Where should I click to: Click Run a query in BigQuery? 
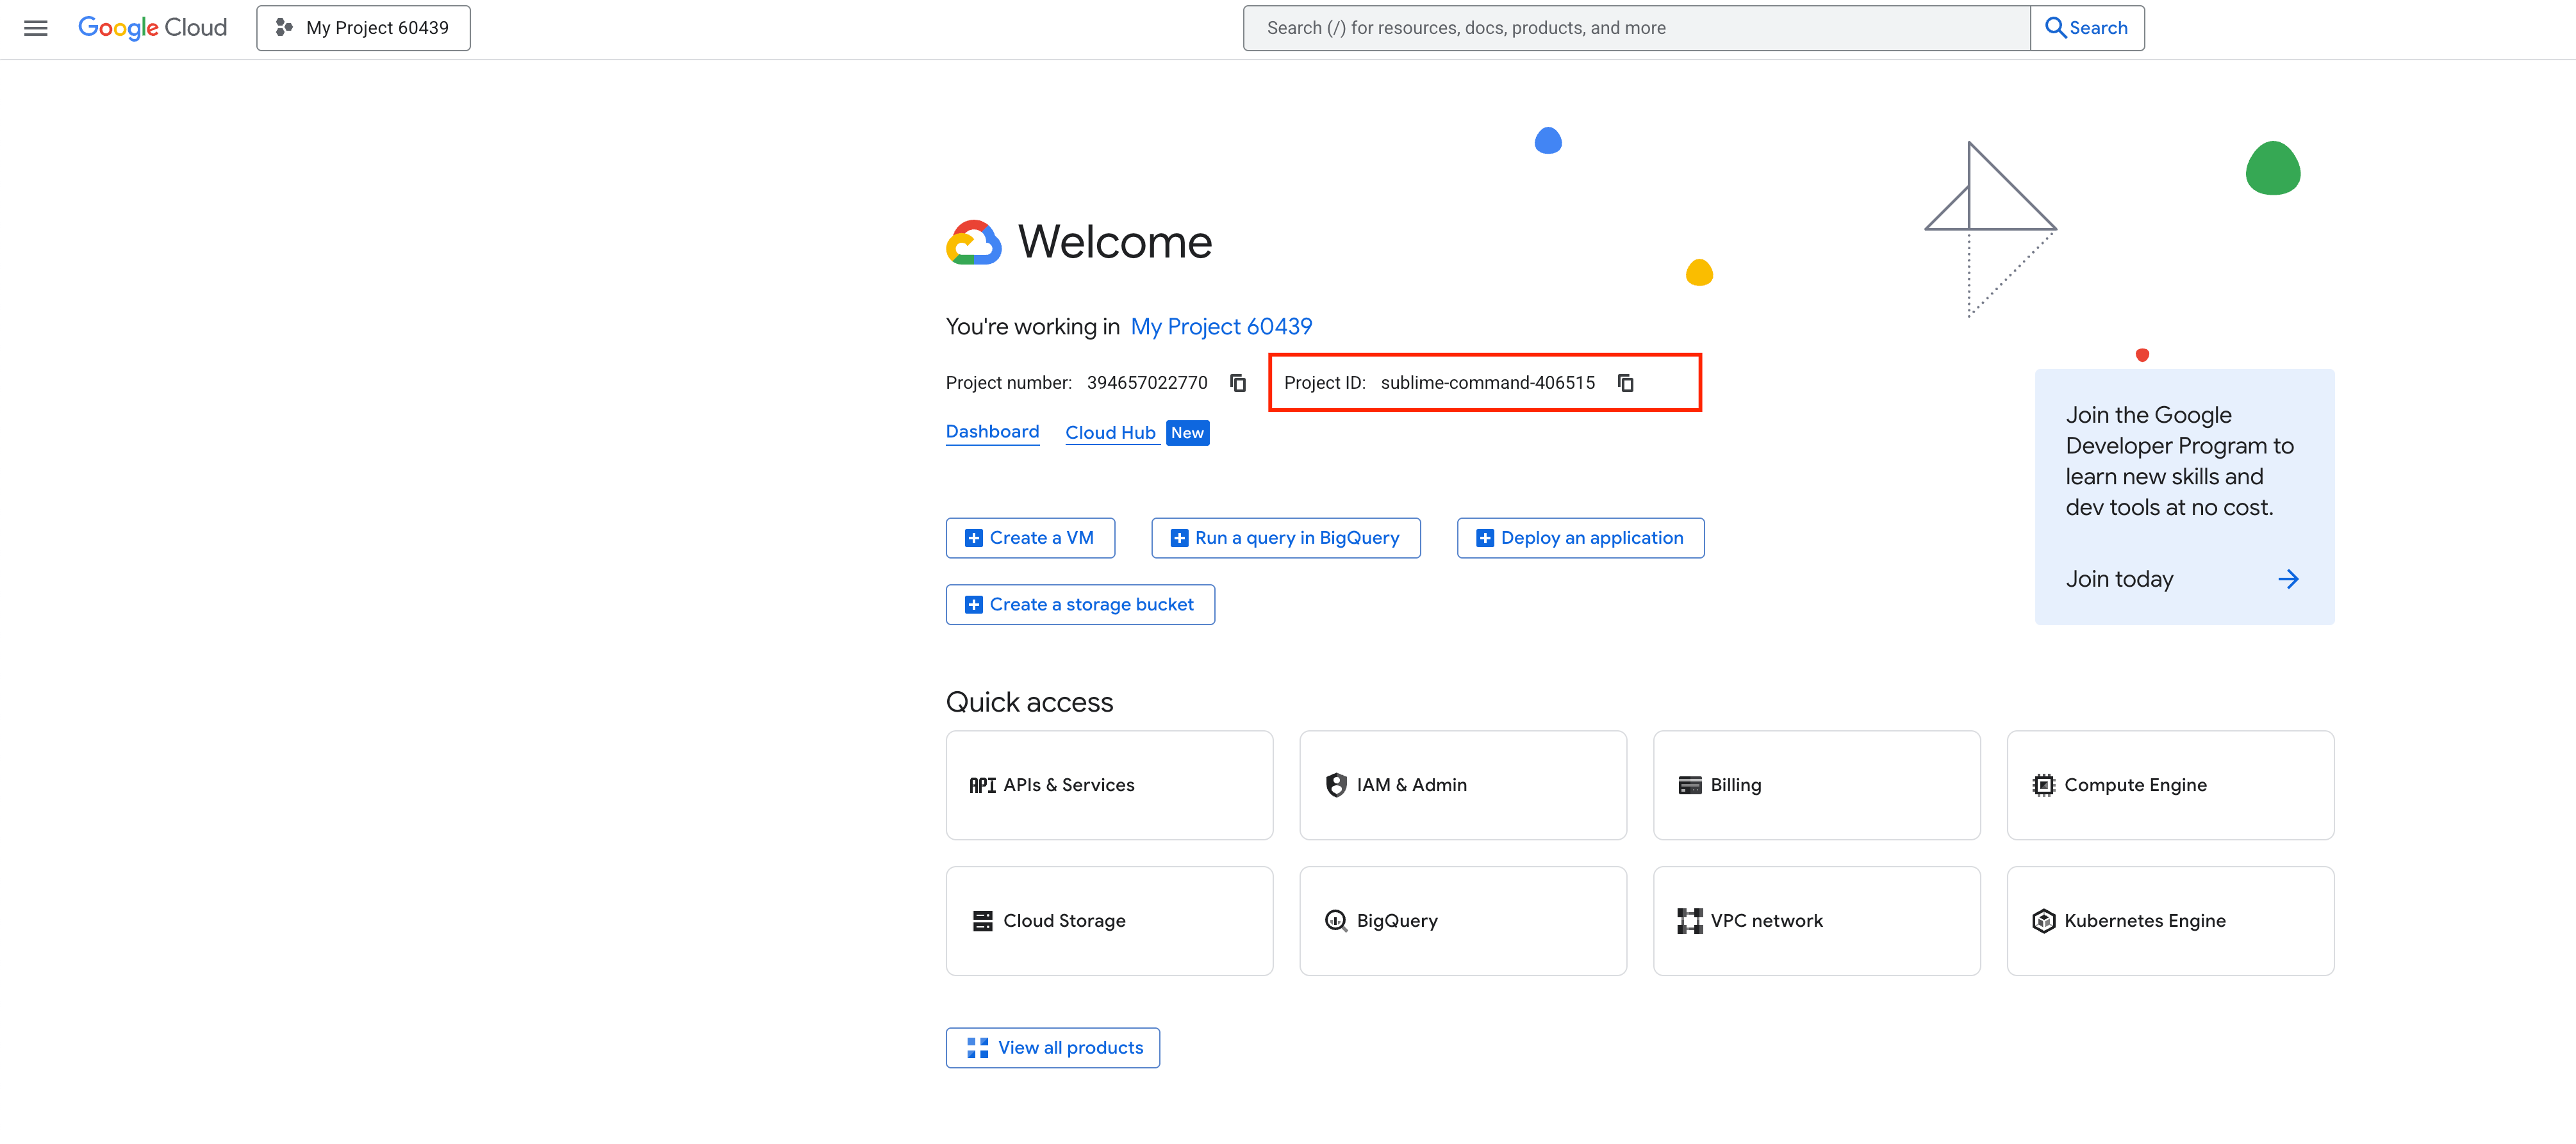pos(1285,538)
